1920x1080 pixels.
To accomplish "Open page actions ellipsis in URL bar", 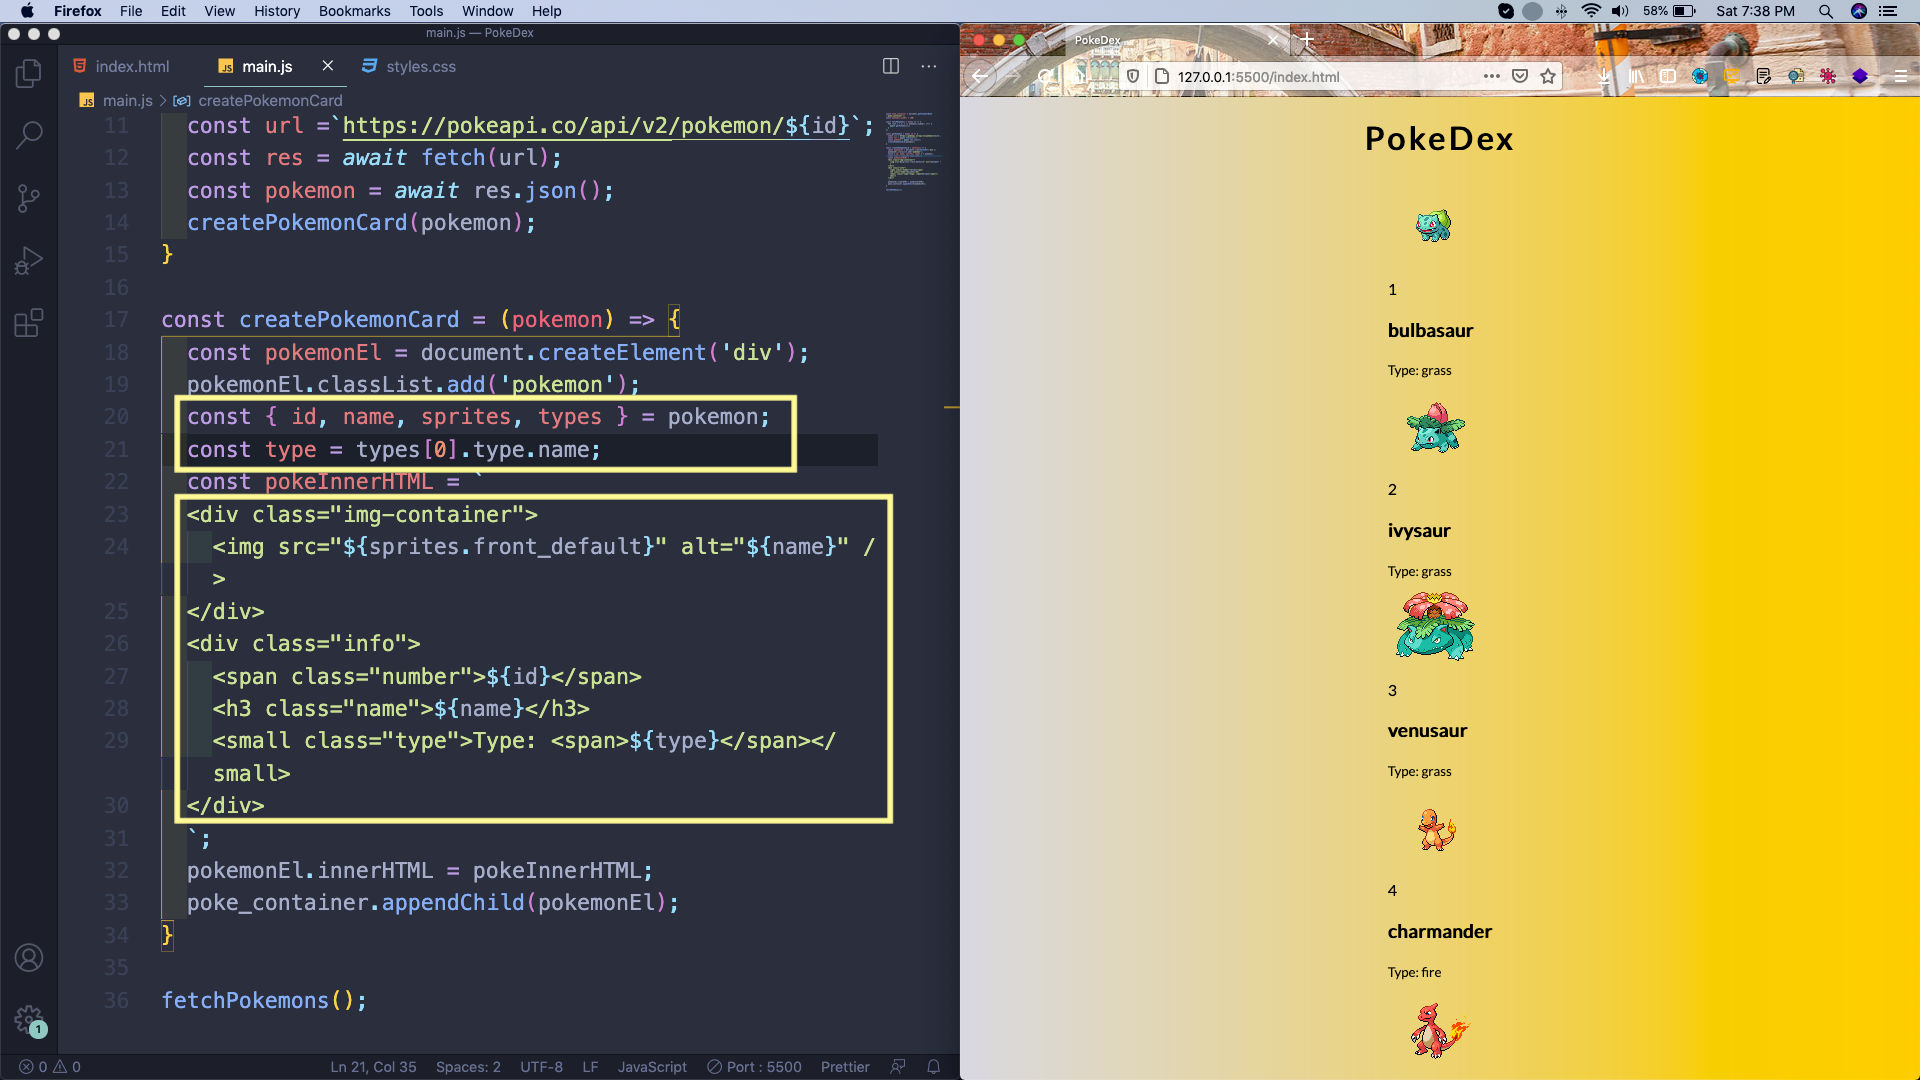I will click(1491, 76).
